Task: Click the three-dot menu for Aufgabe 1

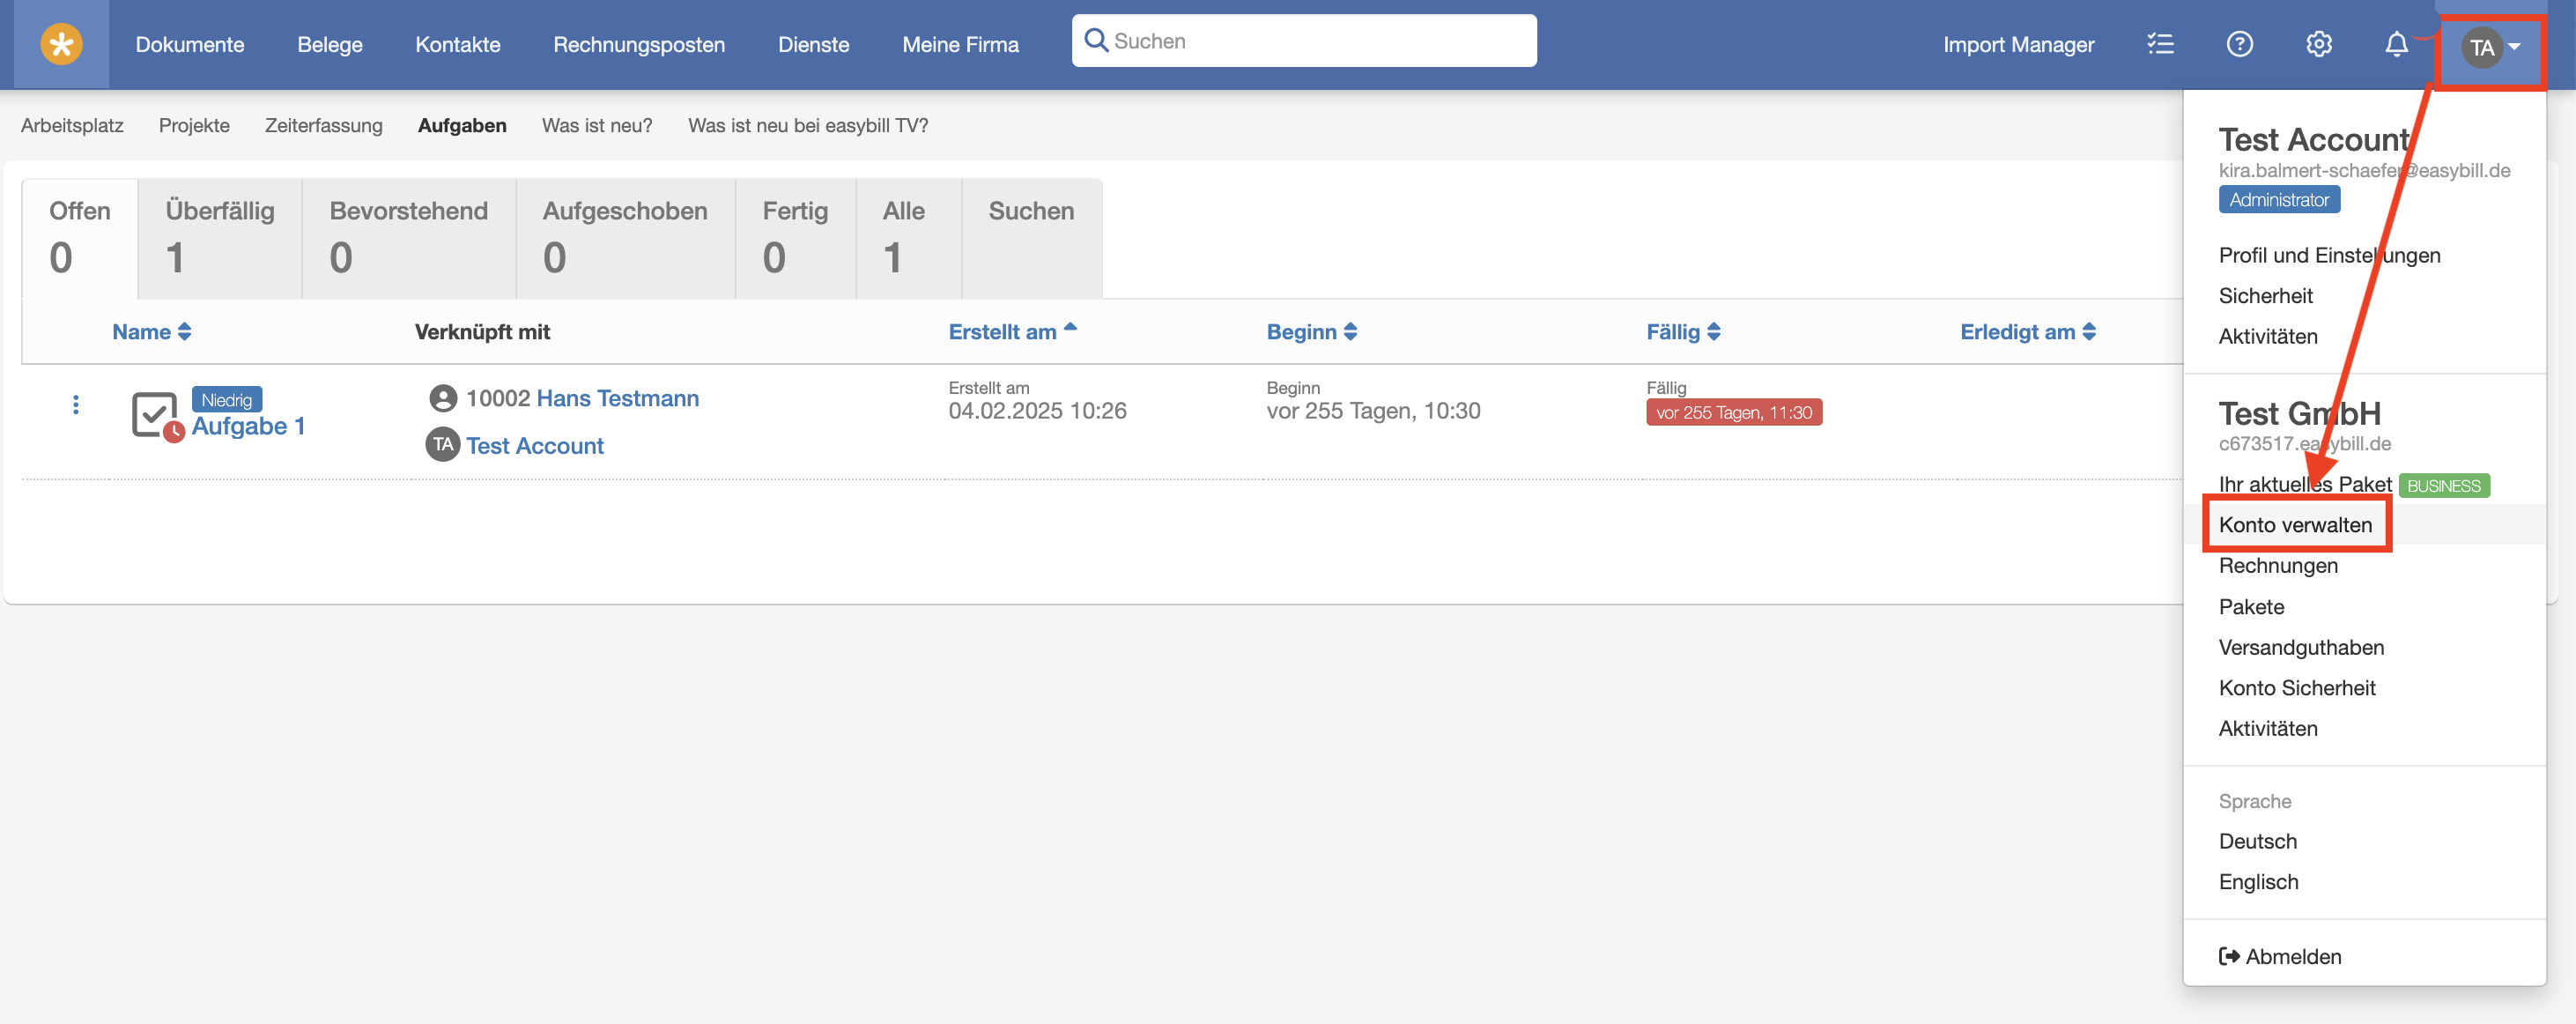Action: 76,404
